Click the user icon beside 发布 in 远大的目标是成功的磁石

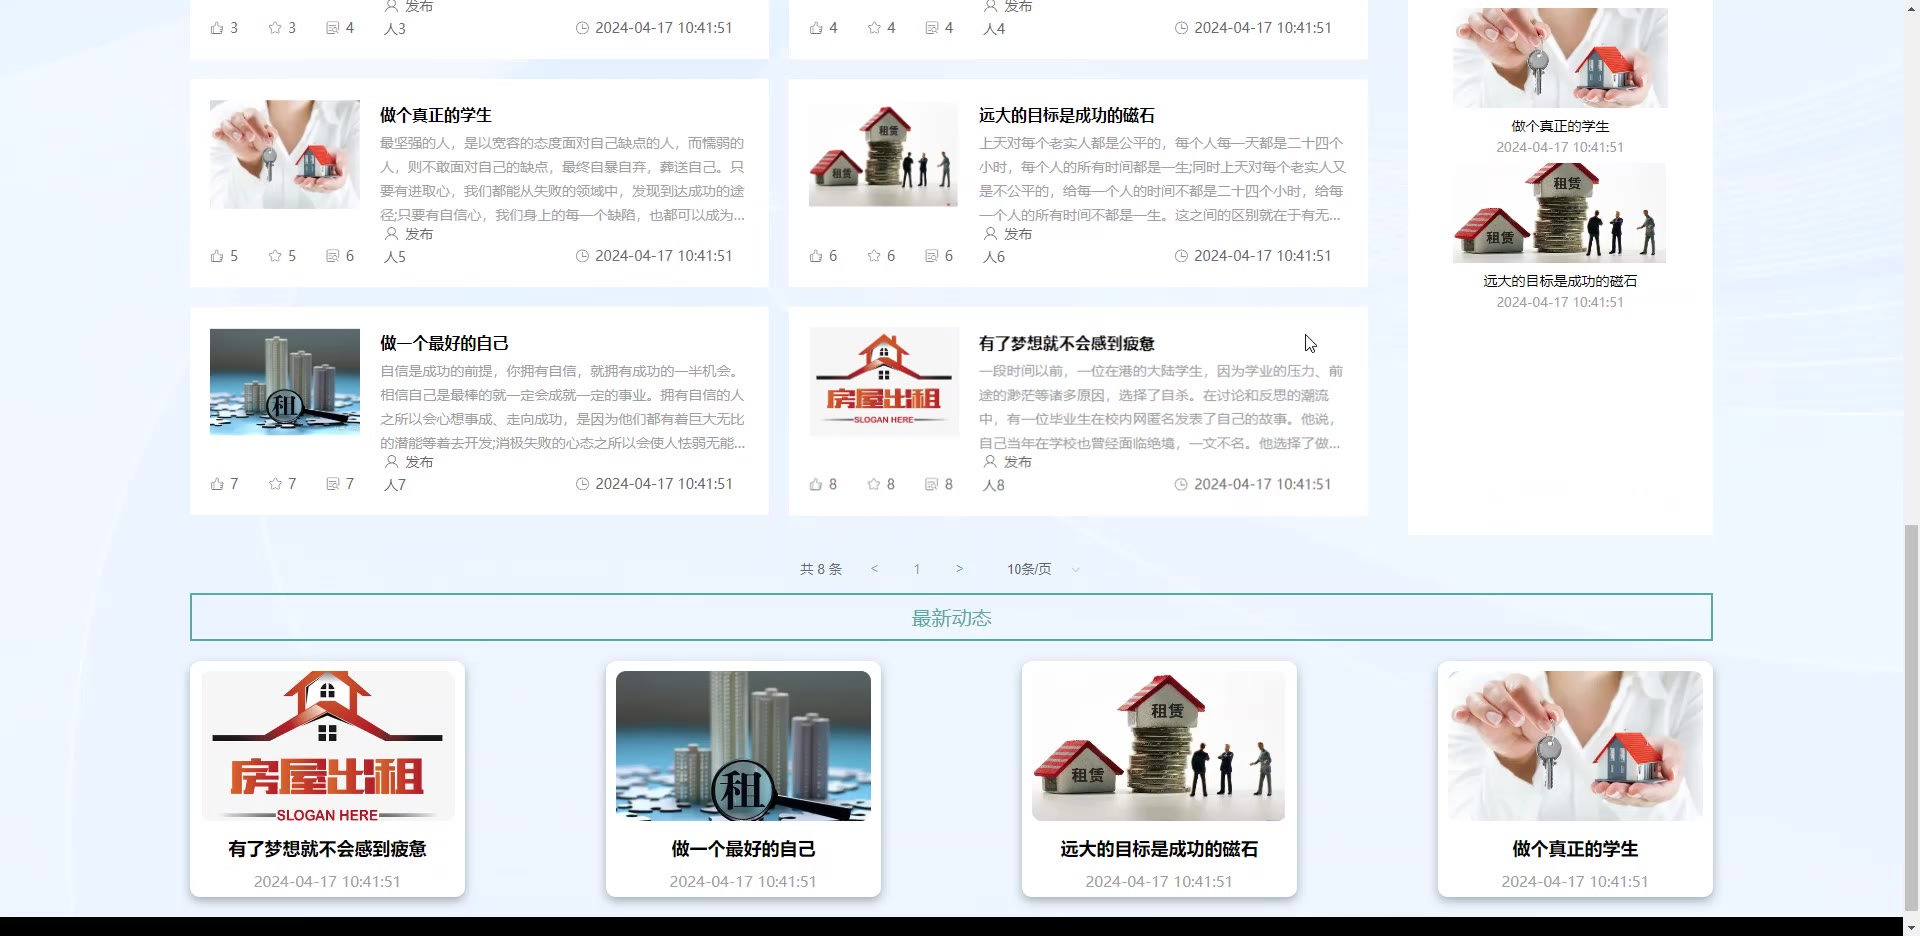[x=990, y=233]
